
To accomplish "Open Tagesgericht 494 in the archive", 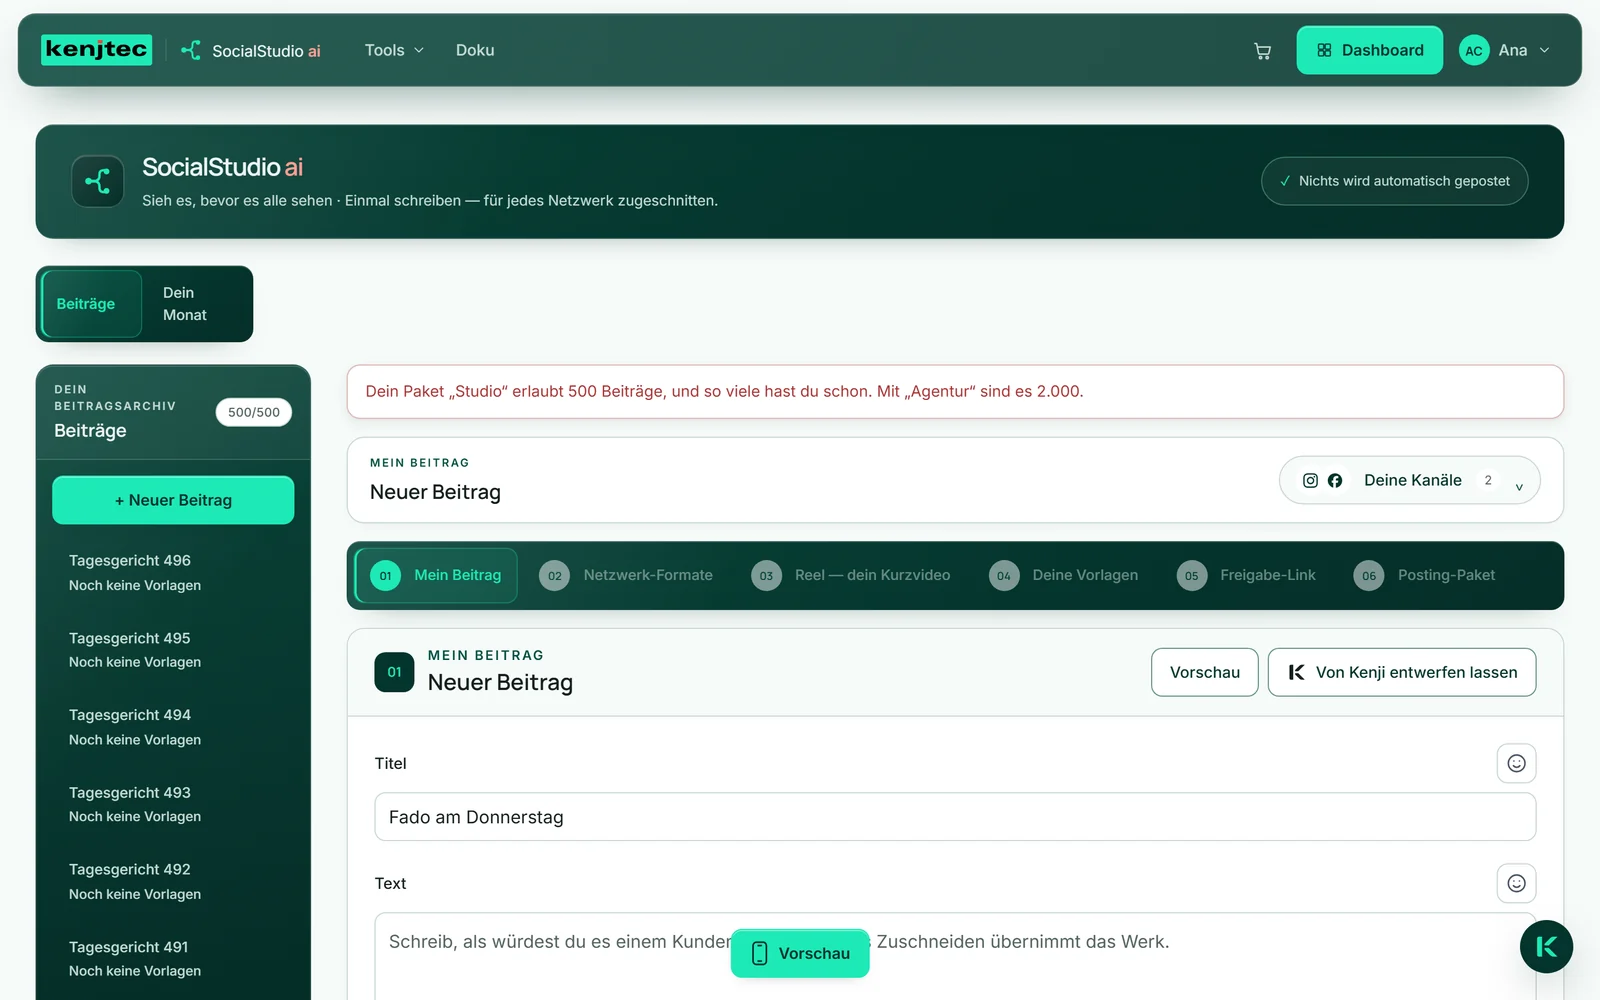I will (x=173, y=727).
